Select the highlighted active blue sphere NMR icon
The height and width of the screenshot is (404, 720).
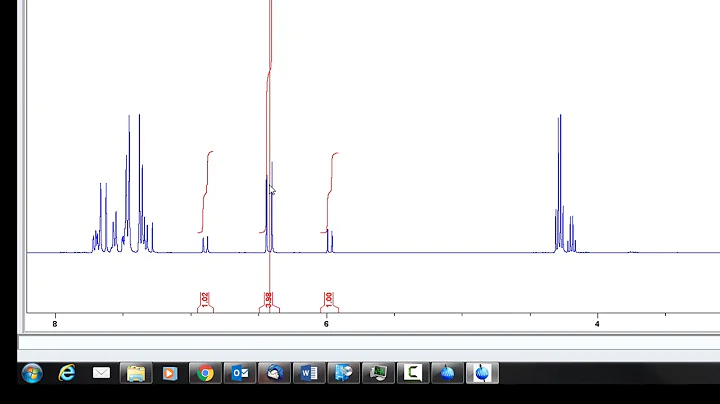(x=482, y=373)
